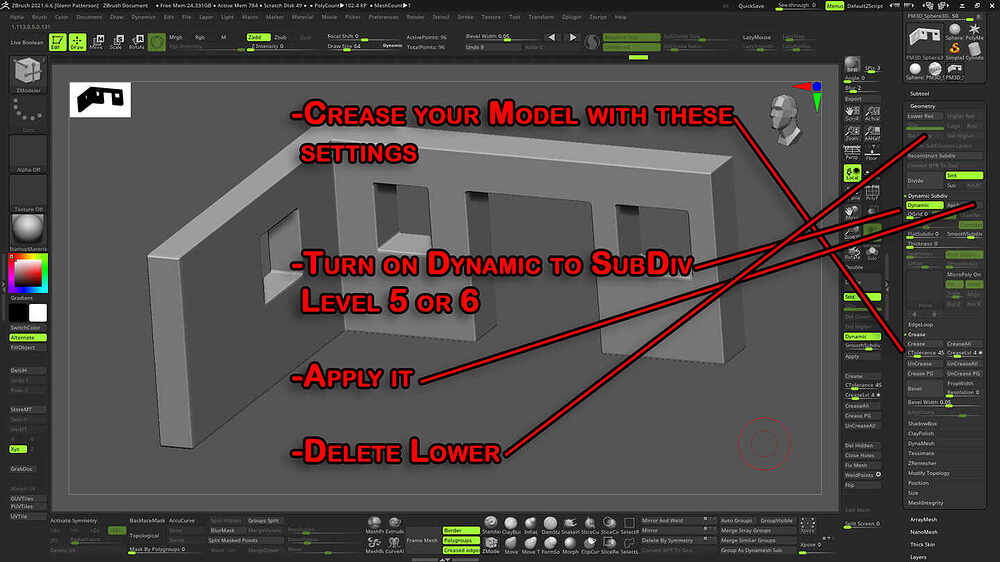The width and height of the screenshot is (1000, 562).
Task: Pick a color from the color picker square
Action: pos(27,274)
